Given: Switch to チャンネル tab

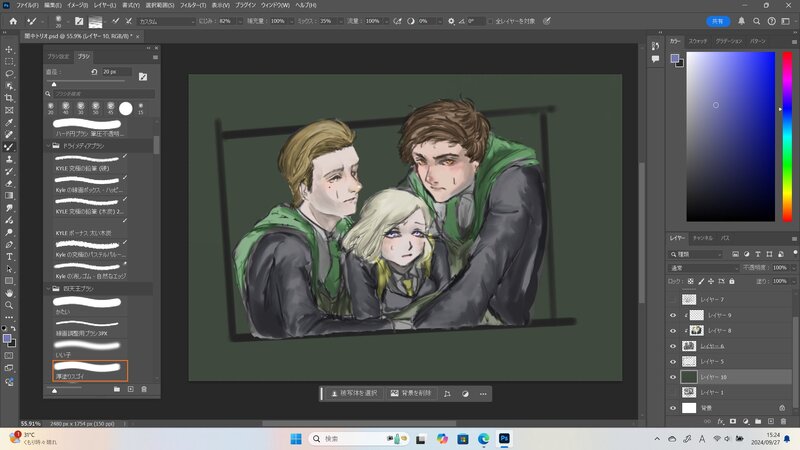Looking at the screenshot, I should (x=703, y=238).
